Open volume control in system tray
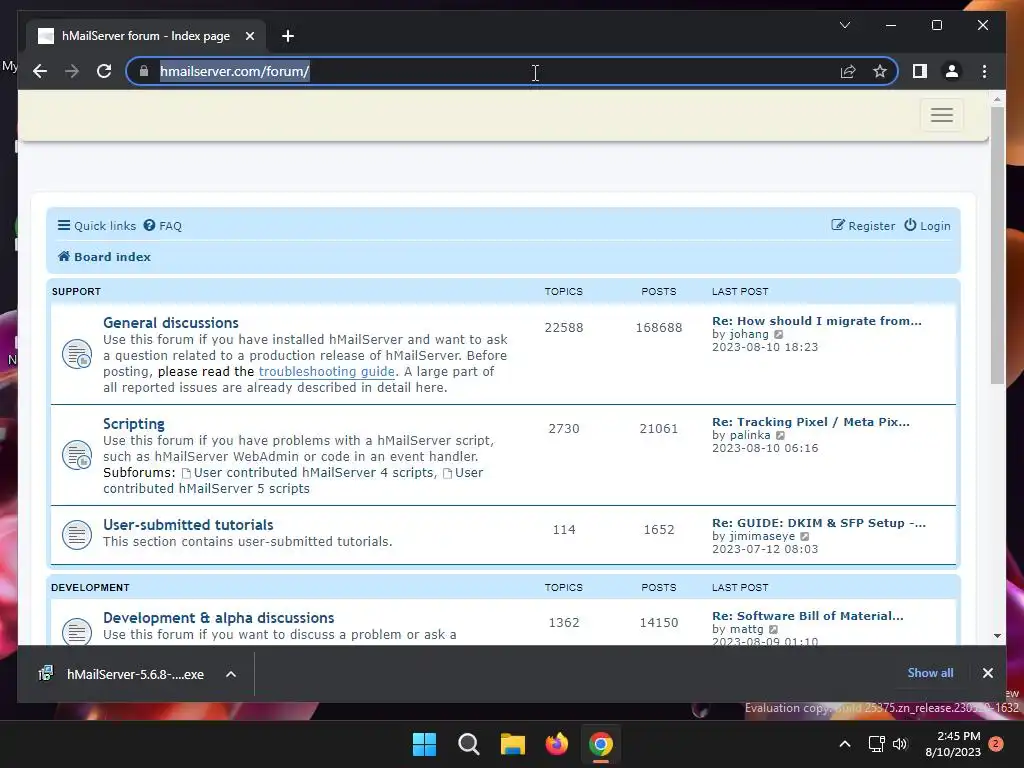The height and width of the screenshot is (768, 1024). coord(900,744)
